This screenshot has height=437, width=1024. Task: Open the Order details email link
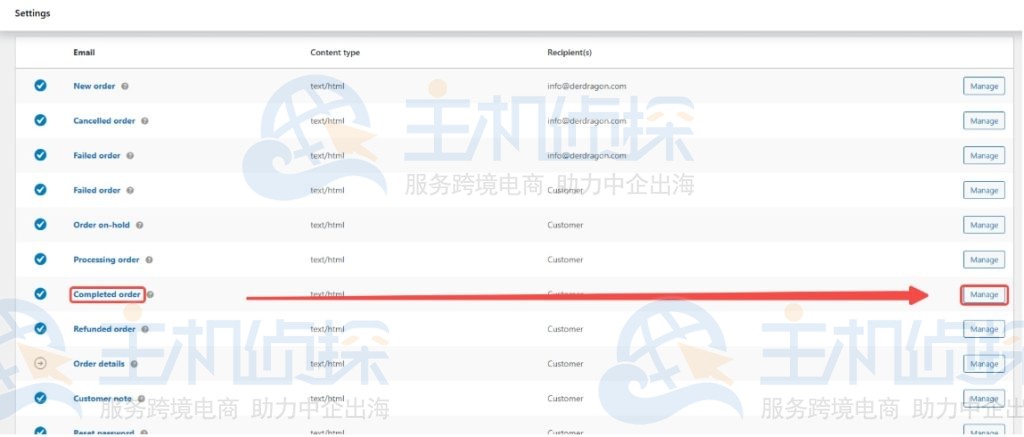tap(99, 364)
